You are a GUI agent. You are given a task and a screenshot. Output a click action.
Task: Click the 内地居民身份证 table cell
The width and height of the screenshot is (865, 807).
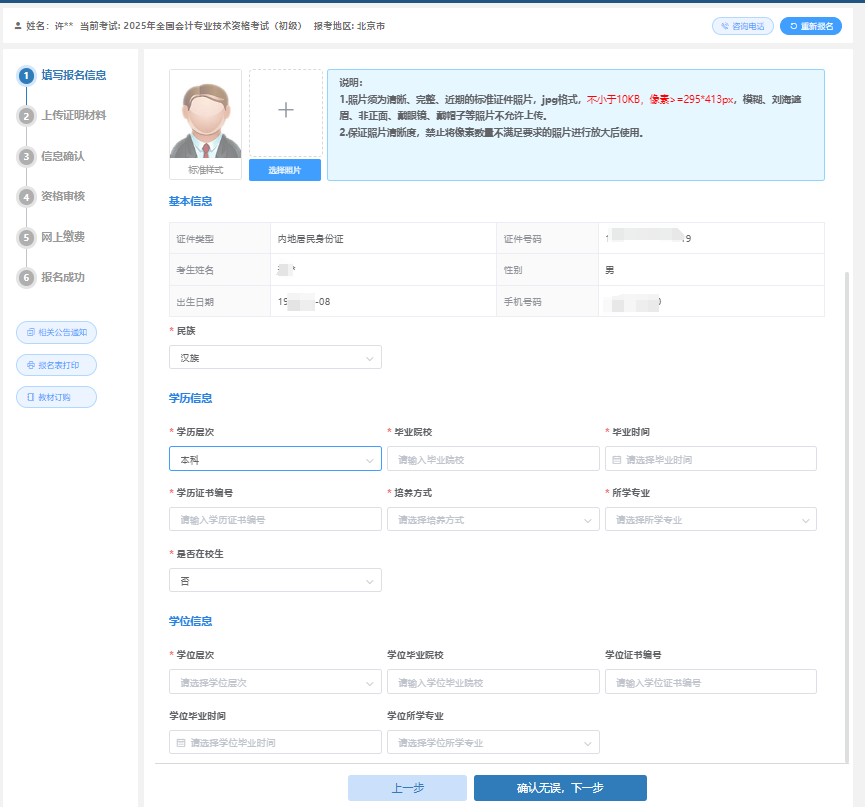point(383,238)
